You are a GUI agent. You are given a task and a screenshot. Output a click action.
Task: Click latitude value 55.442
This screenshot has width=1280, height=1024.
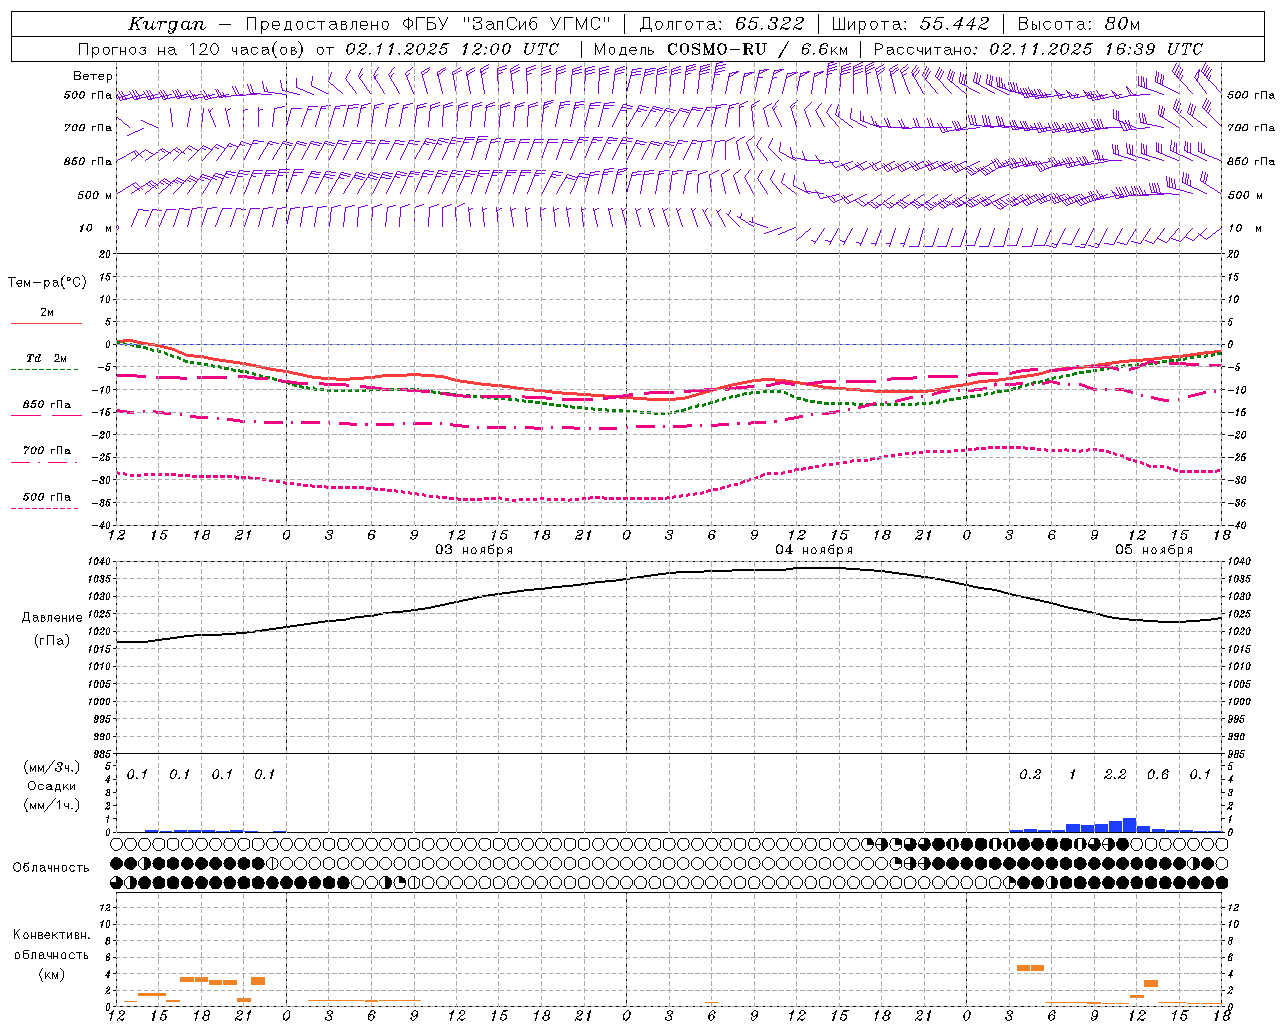click(954, 24)
